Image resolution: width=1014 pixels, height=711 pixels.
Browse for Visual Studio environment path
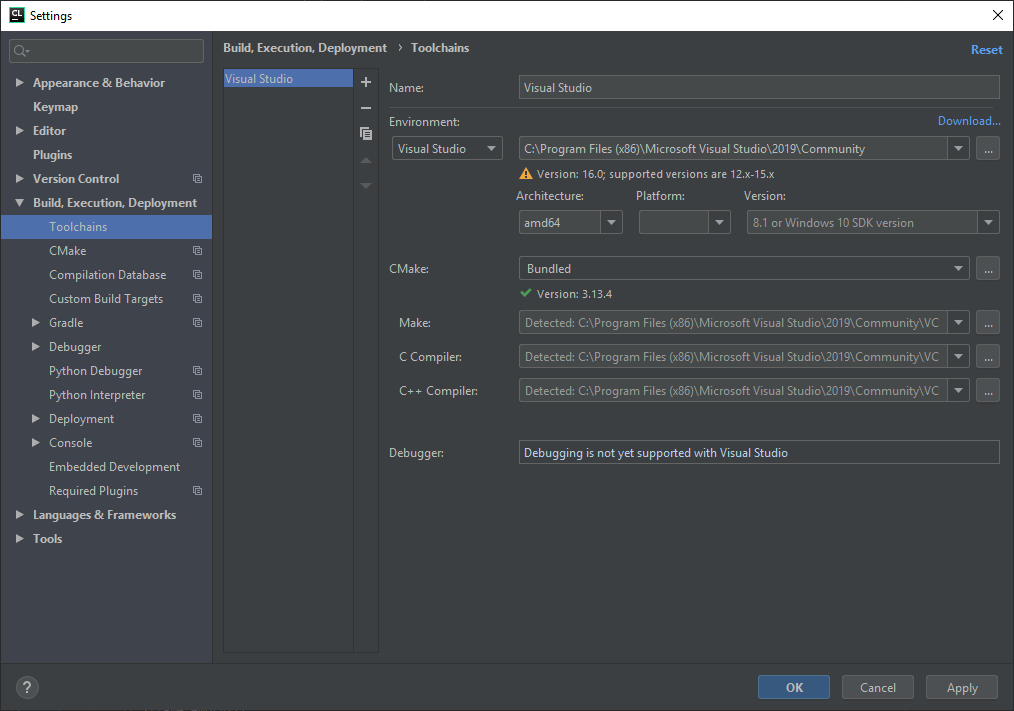pos(987,149)
